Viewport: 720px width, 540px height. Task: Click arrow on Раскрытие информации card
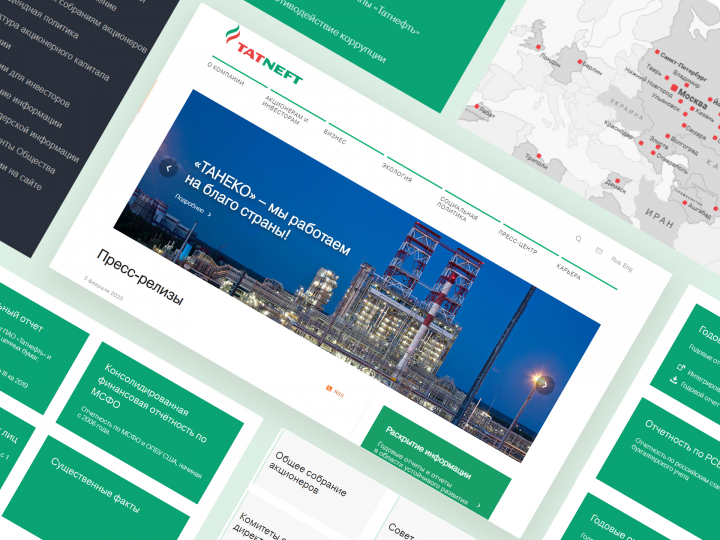click(478, 505)
